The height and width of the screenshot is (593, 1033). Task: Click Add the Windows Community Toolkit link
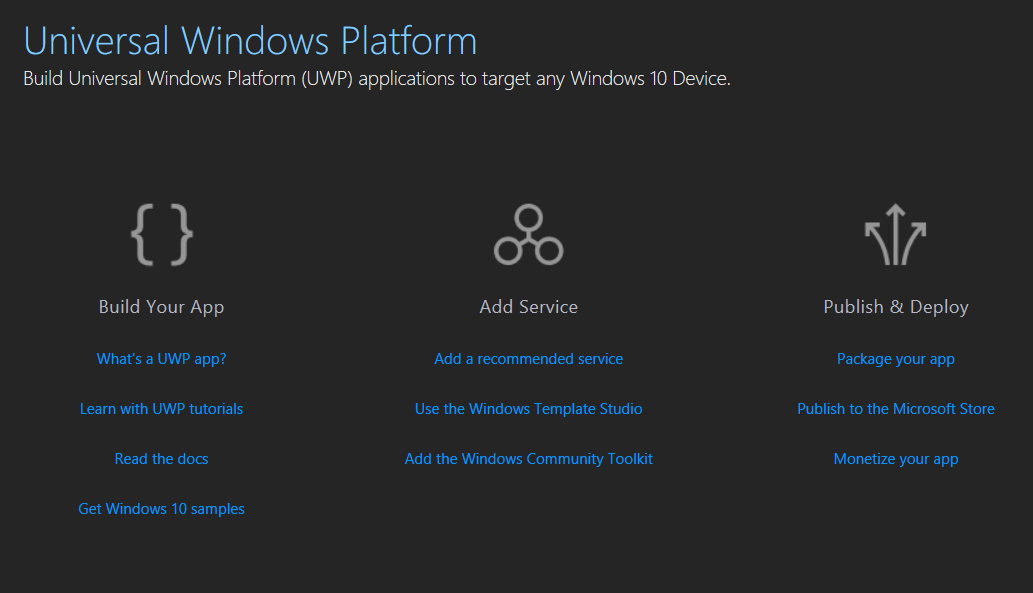(x=528, y=459)
